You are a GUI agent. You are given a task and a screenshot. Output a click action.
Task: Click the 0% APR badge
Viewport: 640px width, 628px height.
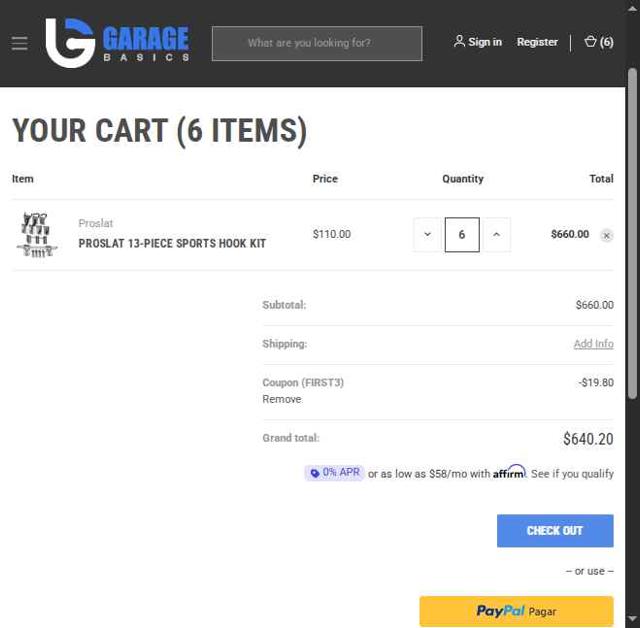tap(335, 473)
